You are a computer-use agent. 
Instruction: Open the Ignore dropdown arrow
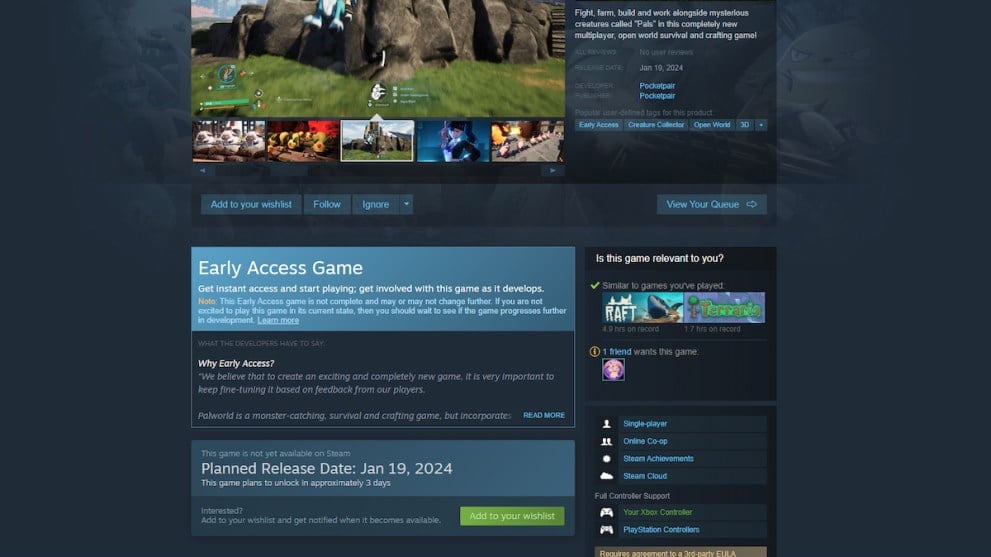(x=406, y=204)
